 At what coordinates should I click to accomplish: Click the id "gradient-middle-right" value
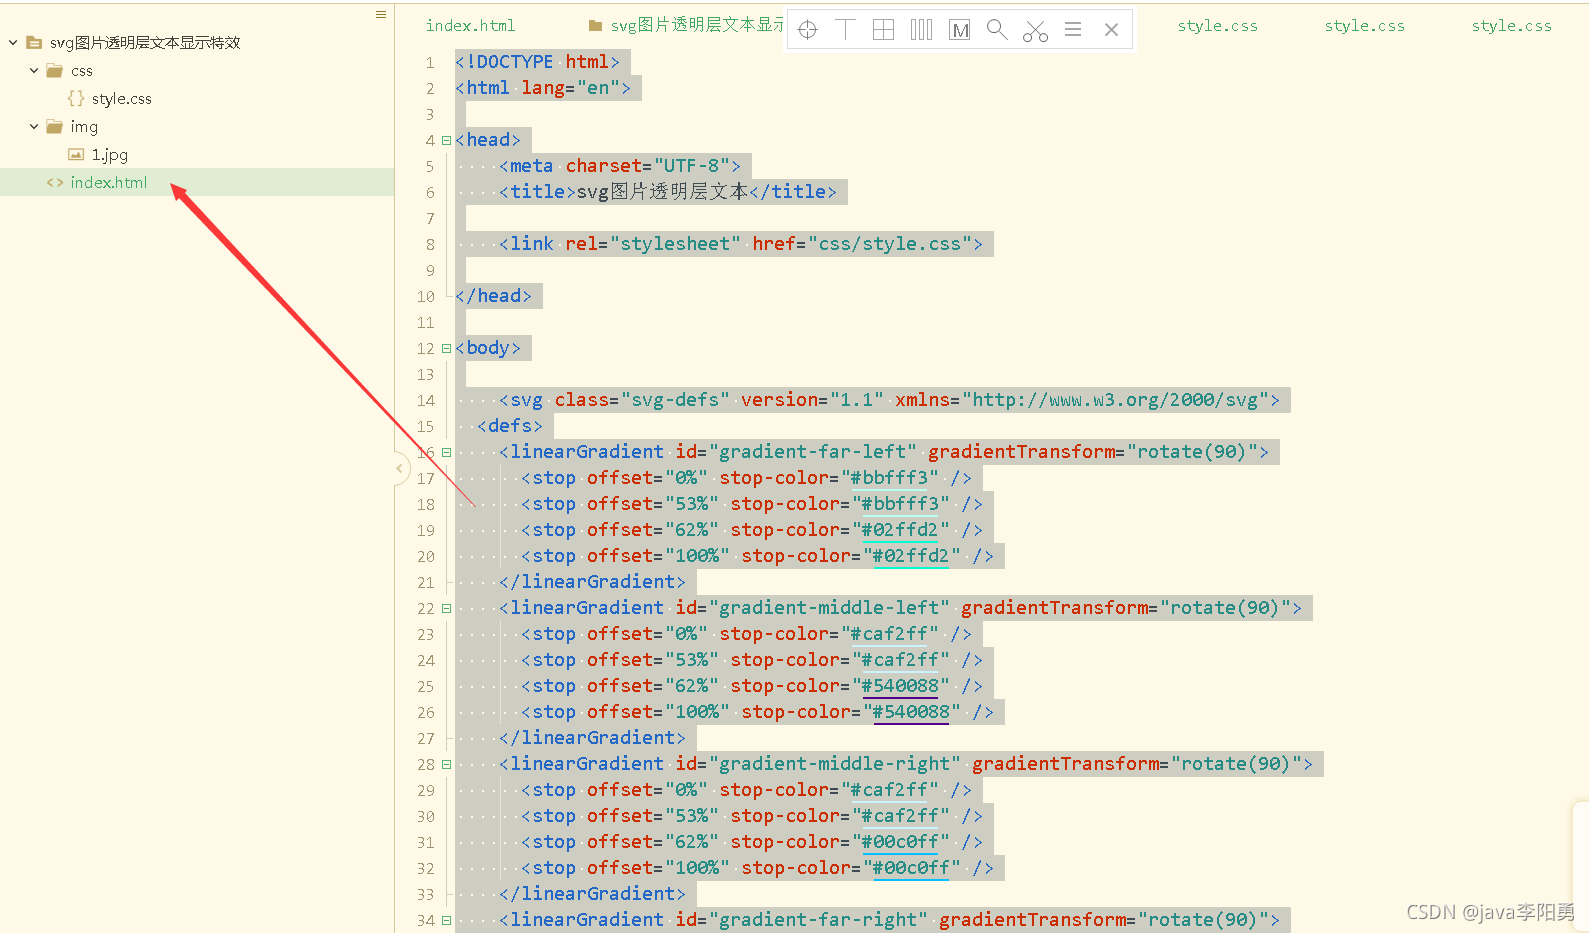click(835, 764)
